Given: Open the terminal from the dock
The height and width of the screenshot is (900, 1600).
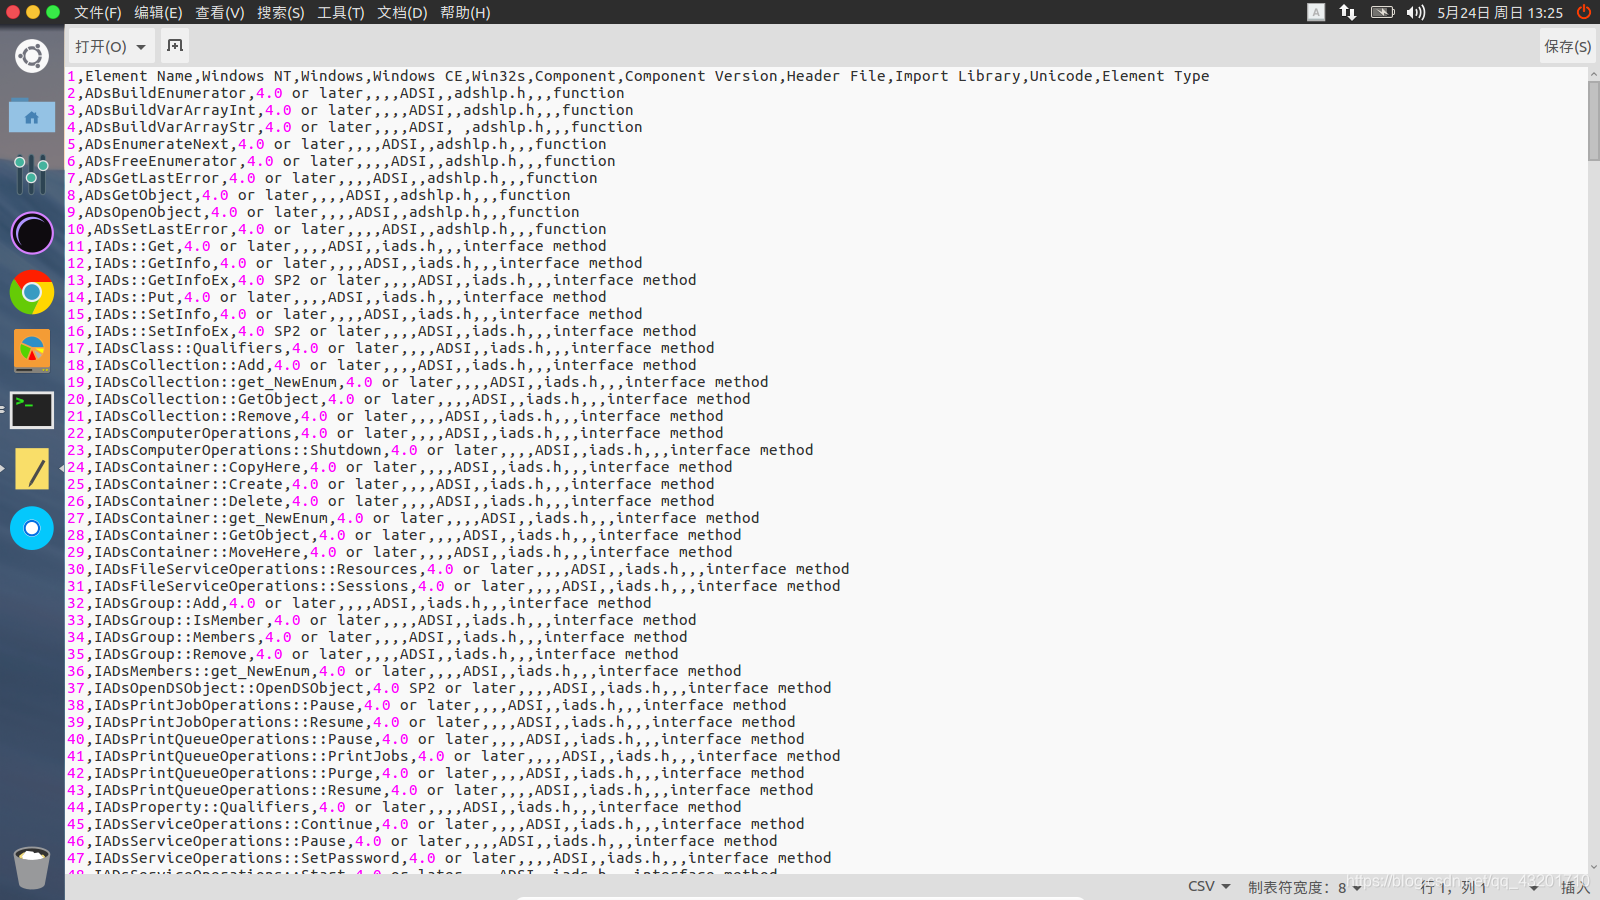Looking at the screenshot, I should [32, 410].
